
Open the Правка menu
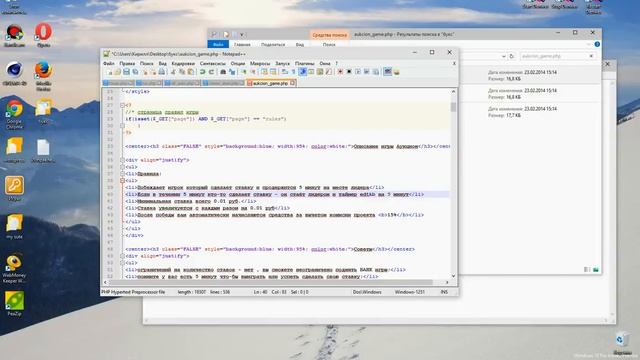127,64
